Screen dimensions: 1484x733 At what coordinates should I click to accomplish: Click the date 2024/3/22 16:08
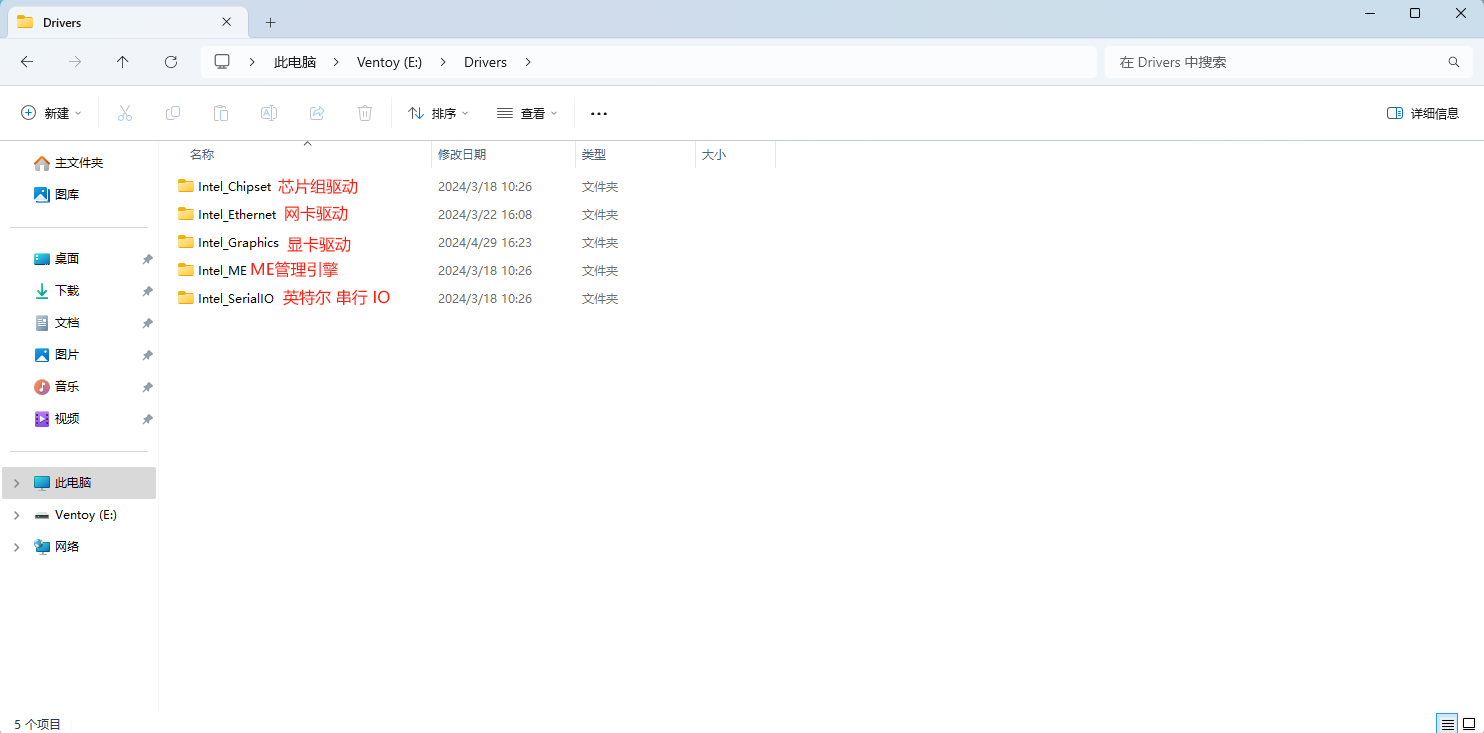click(485, 215)
